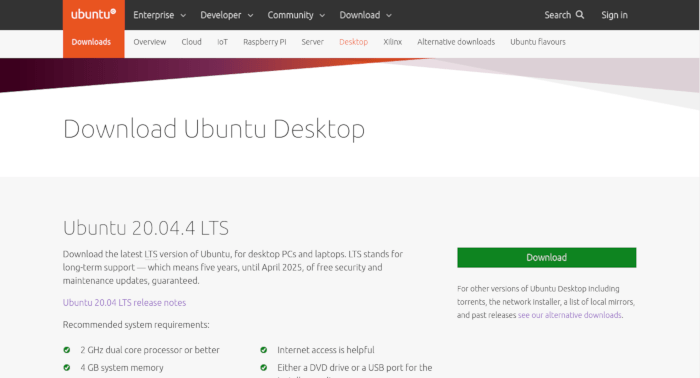The width and height of the screenshot is (700, 378).
Task: Expand the Enterprise menu chevron
Action: point(183,16)
